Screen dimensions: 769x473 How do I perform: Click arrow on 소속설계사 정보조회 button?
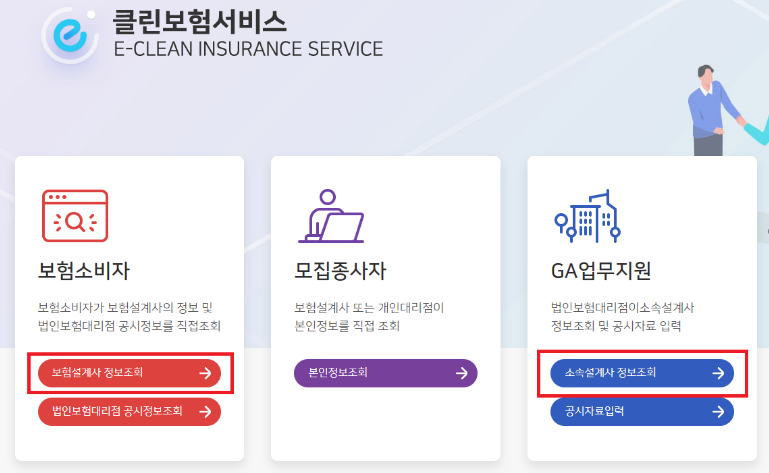coord(718,373)
